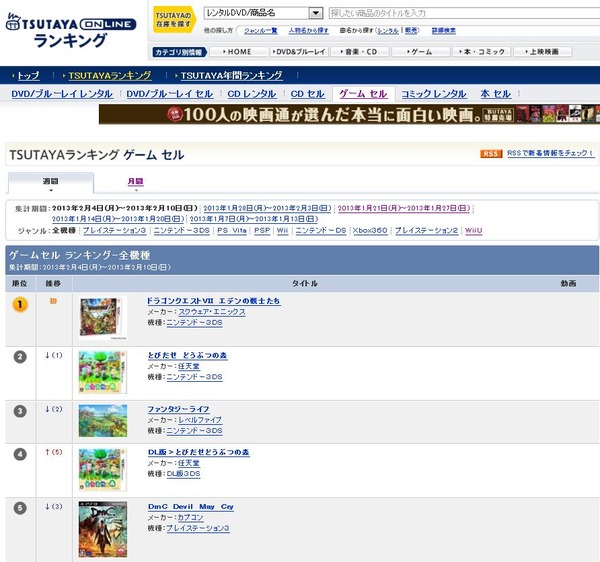The width and height of the screenshot is (600, 562).
Task: Open ファンタジーライフ title link
Action: tap(178, 409)
